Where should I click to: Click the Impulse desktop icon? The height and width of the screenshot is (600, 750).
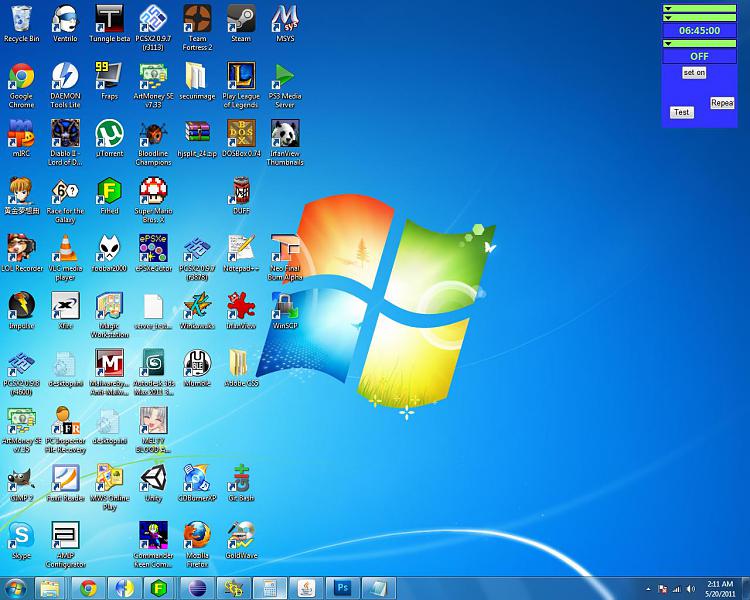click(x=21, y=311)
